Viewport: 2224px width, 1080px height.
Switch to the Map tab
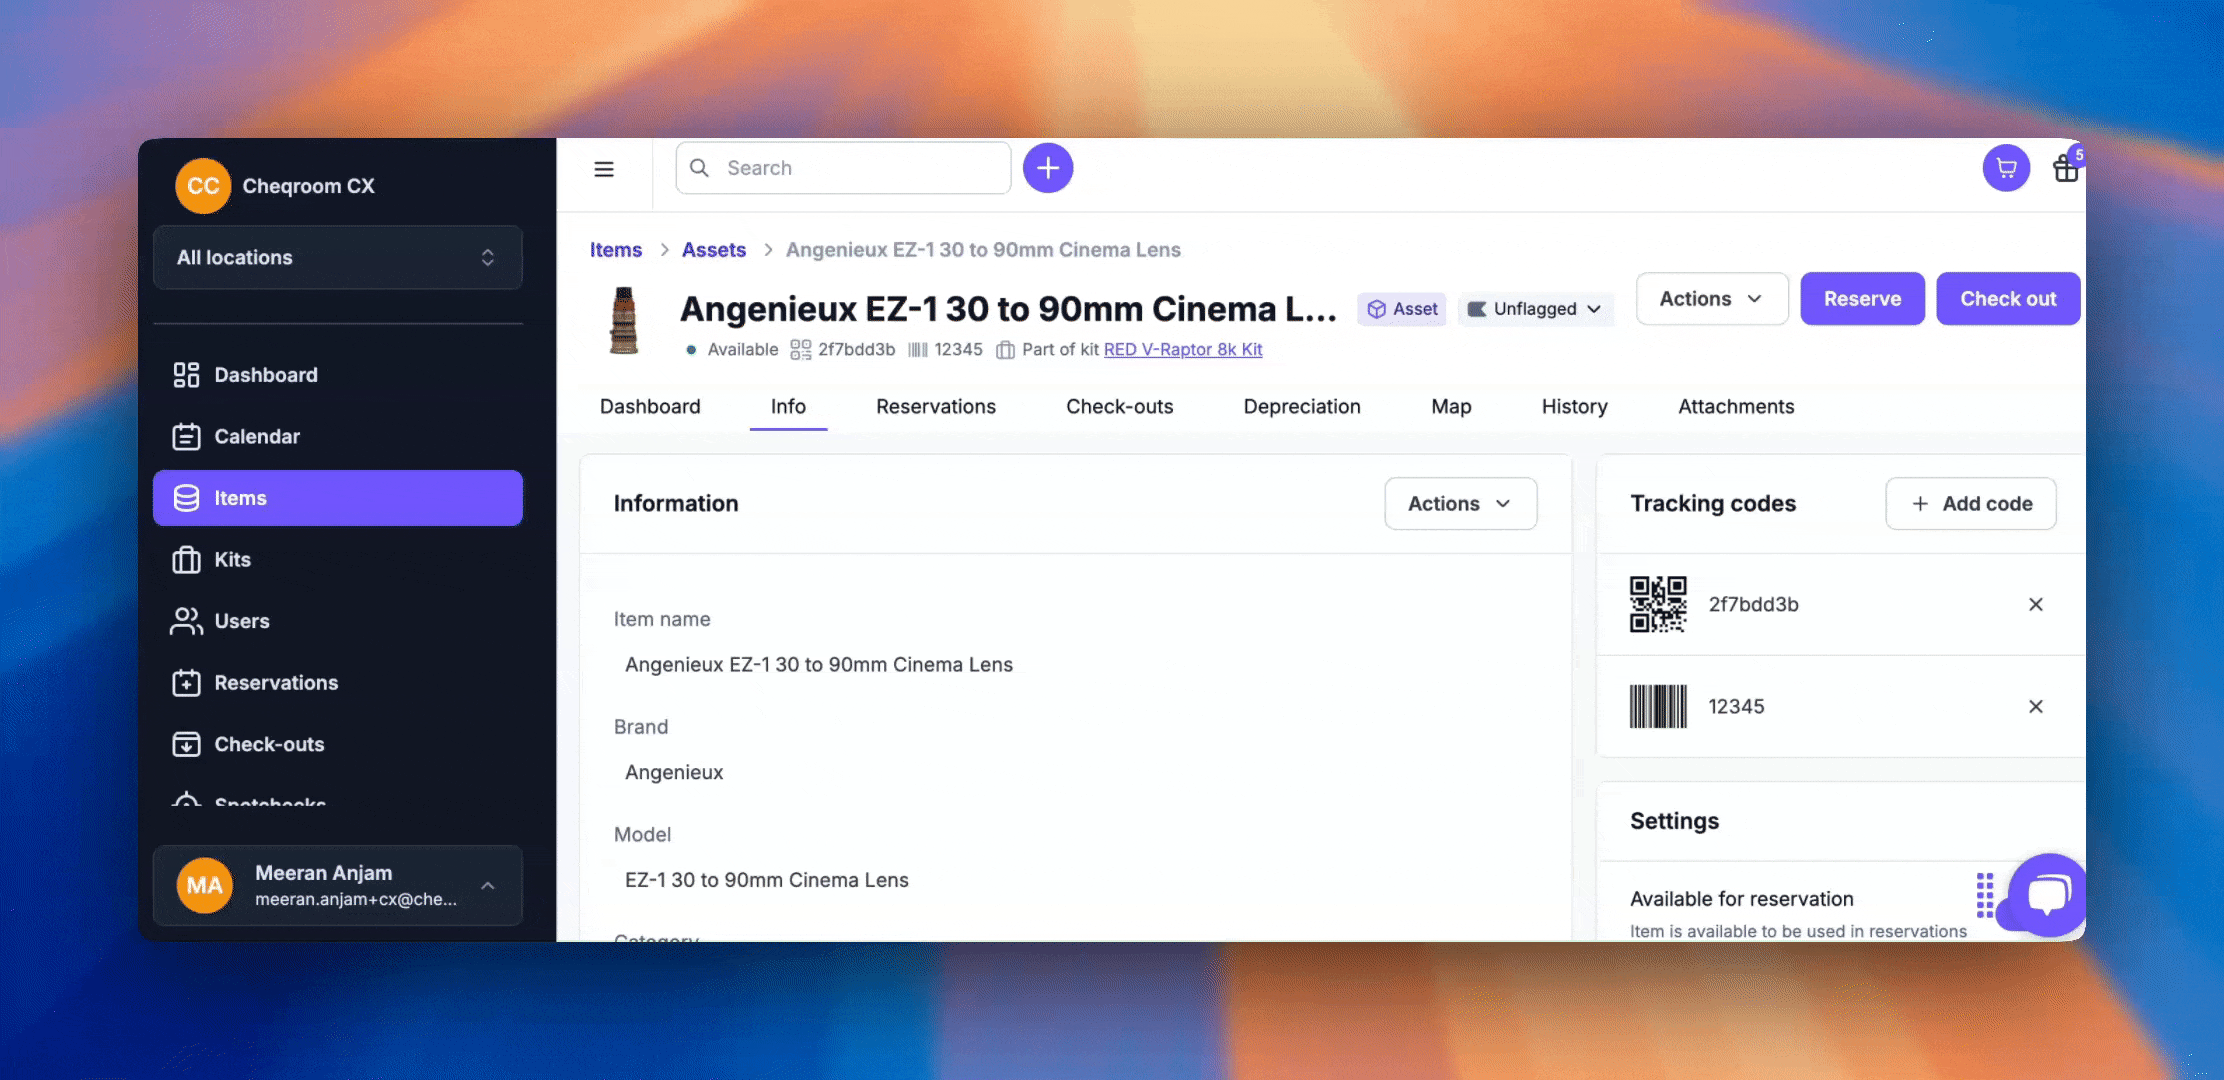pos(1451,407)
